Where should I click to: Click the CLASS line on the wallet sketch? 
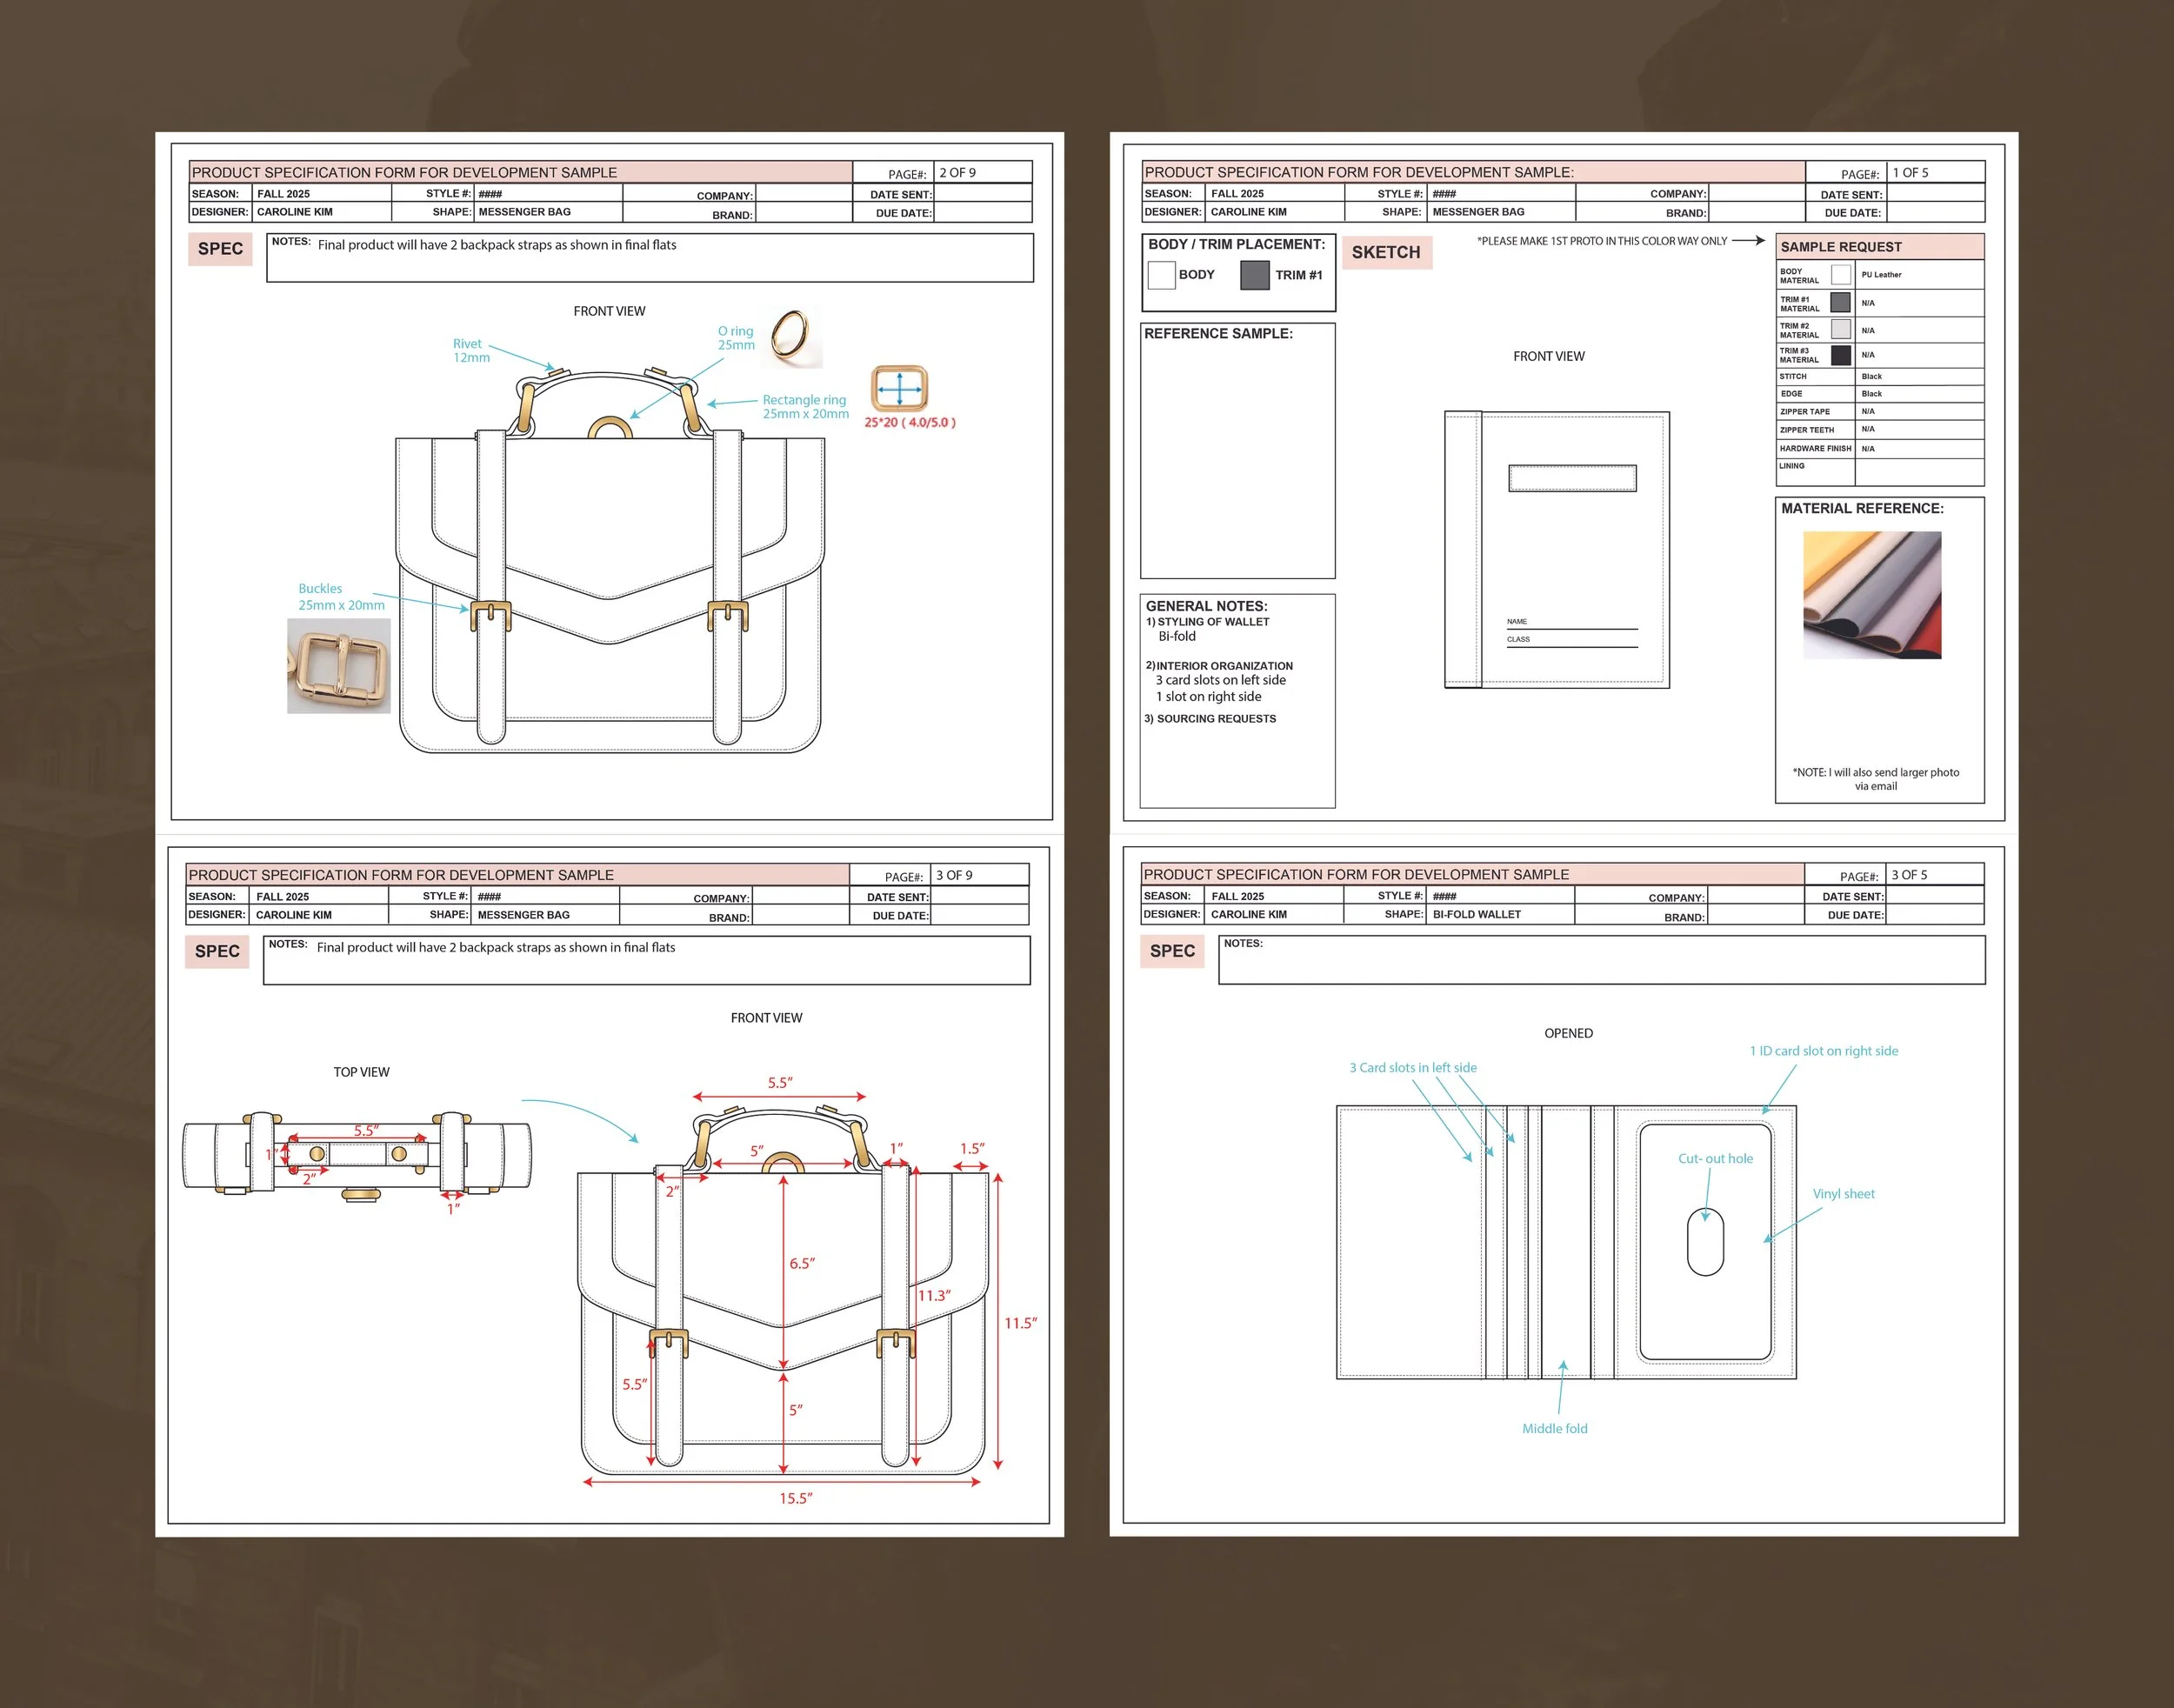pyautogui.click(x=1572, y=641)
